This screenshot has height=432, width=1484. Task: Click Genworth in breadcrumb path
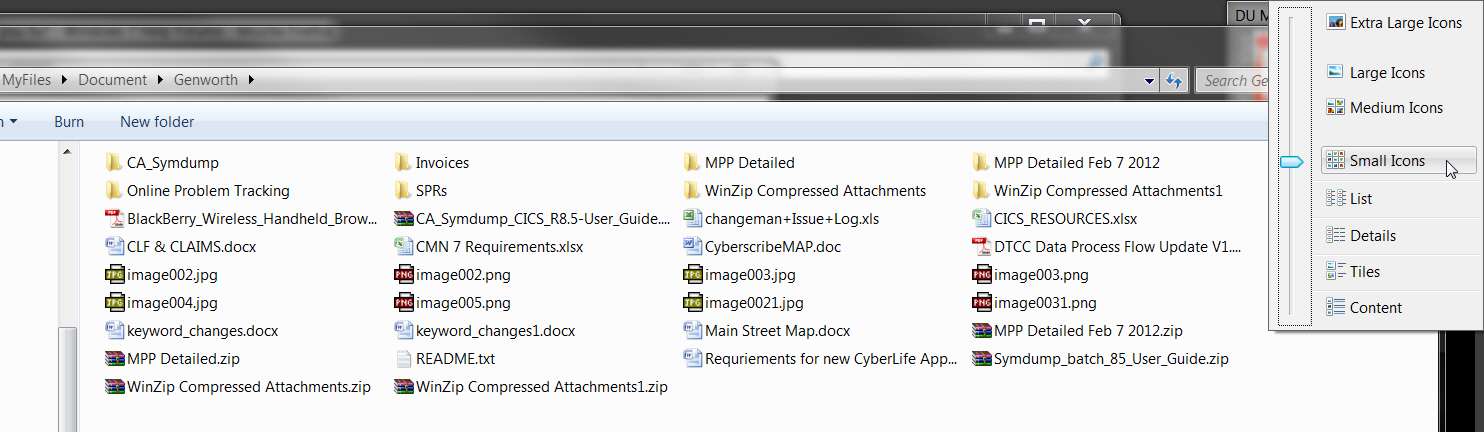click(x=206, y=80)
